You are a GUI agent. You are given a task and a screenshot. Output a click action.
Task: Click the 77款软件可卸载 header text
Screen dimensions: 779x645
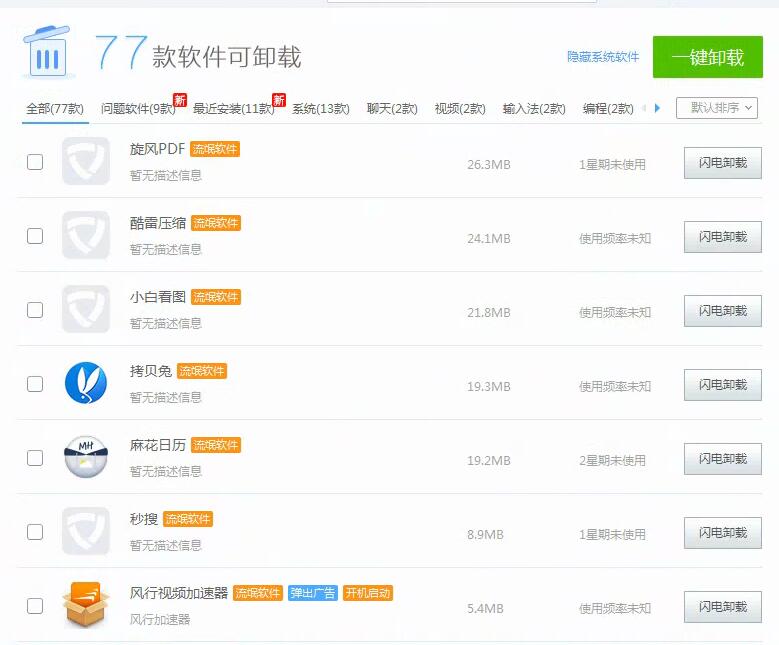(198, 53)
